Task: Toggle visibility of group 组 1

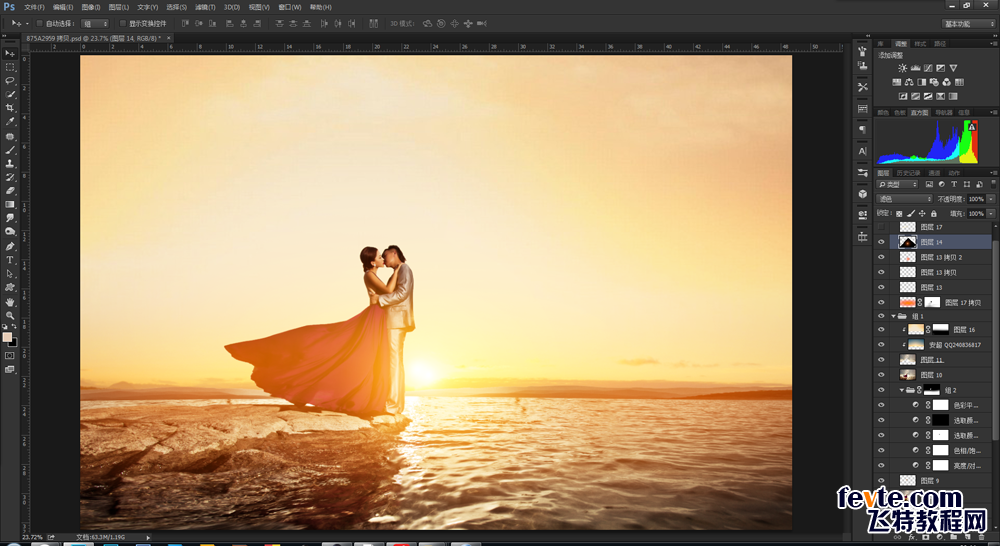Action: pyautogui.click(x=881, y=316)
